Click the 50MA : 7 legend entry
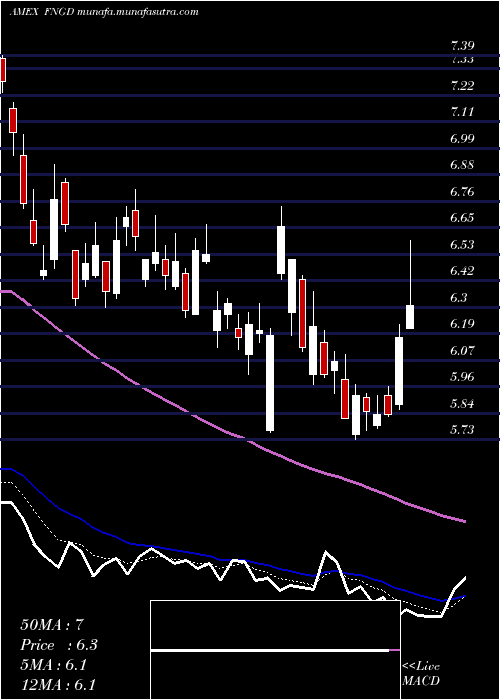500x700 pixels. coord(52,625)
